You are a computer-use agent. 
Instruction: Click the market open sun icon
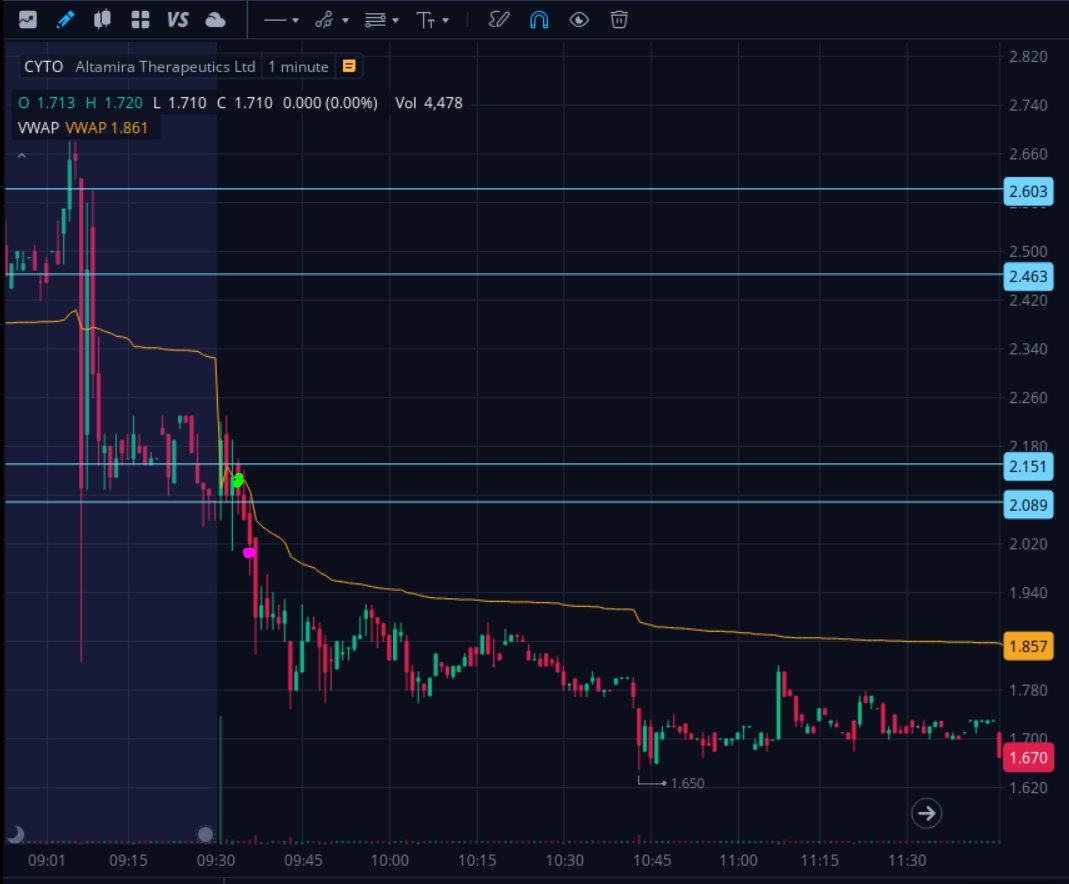(205, 834)
